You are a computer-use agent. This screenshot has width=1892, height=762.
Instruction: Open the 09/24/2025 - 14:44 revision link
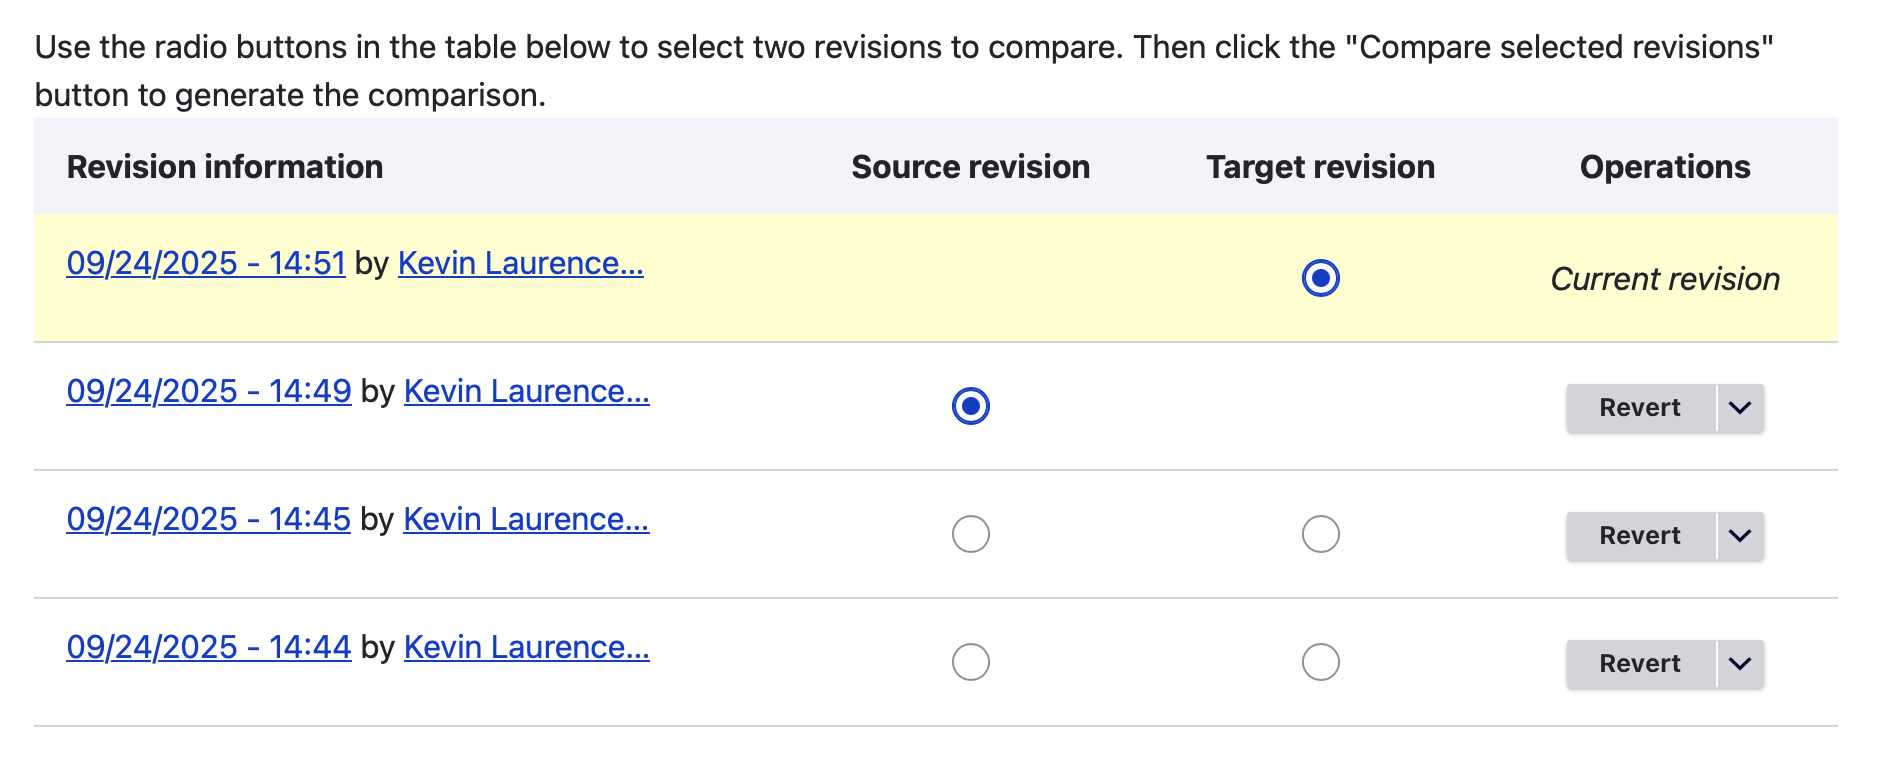pyautogui.click(x=208, y=647)
